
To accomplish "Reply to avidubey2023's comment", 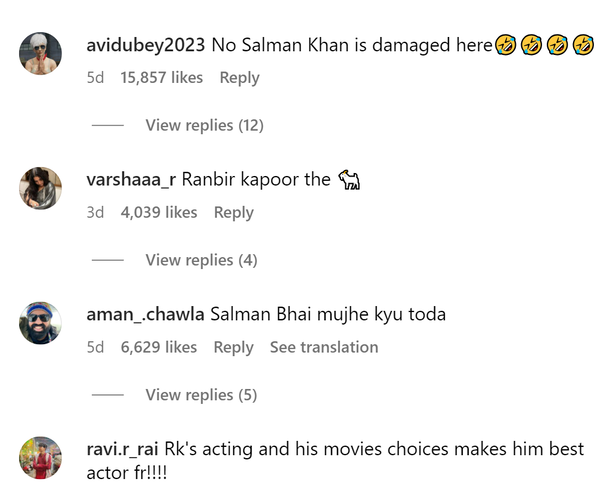I will coord(240,78).
